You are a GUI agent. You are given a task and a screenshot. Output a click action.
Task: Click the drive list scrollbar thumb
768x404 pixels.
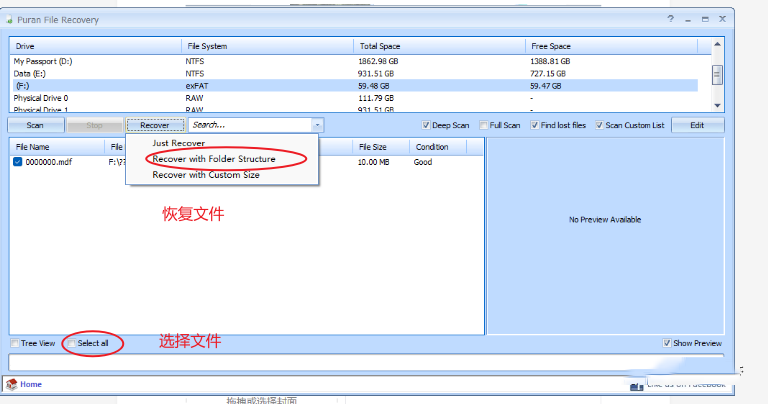click(x=717, y=75)
